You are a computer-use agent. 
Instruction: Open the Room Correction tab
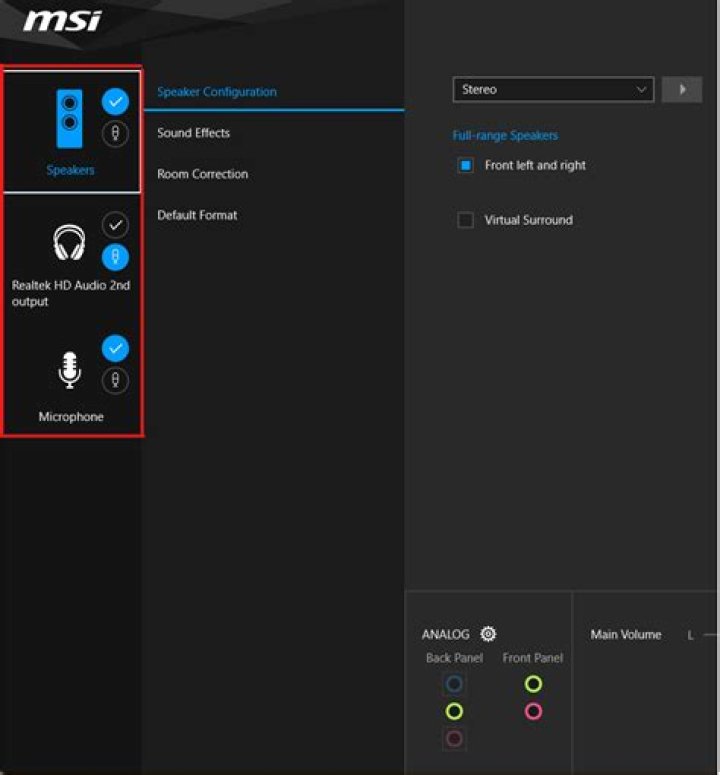coord(203,174)
